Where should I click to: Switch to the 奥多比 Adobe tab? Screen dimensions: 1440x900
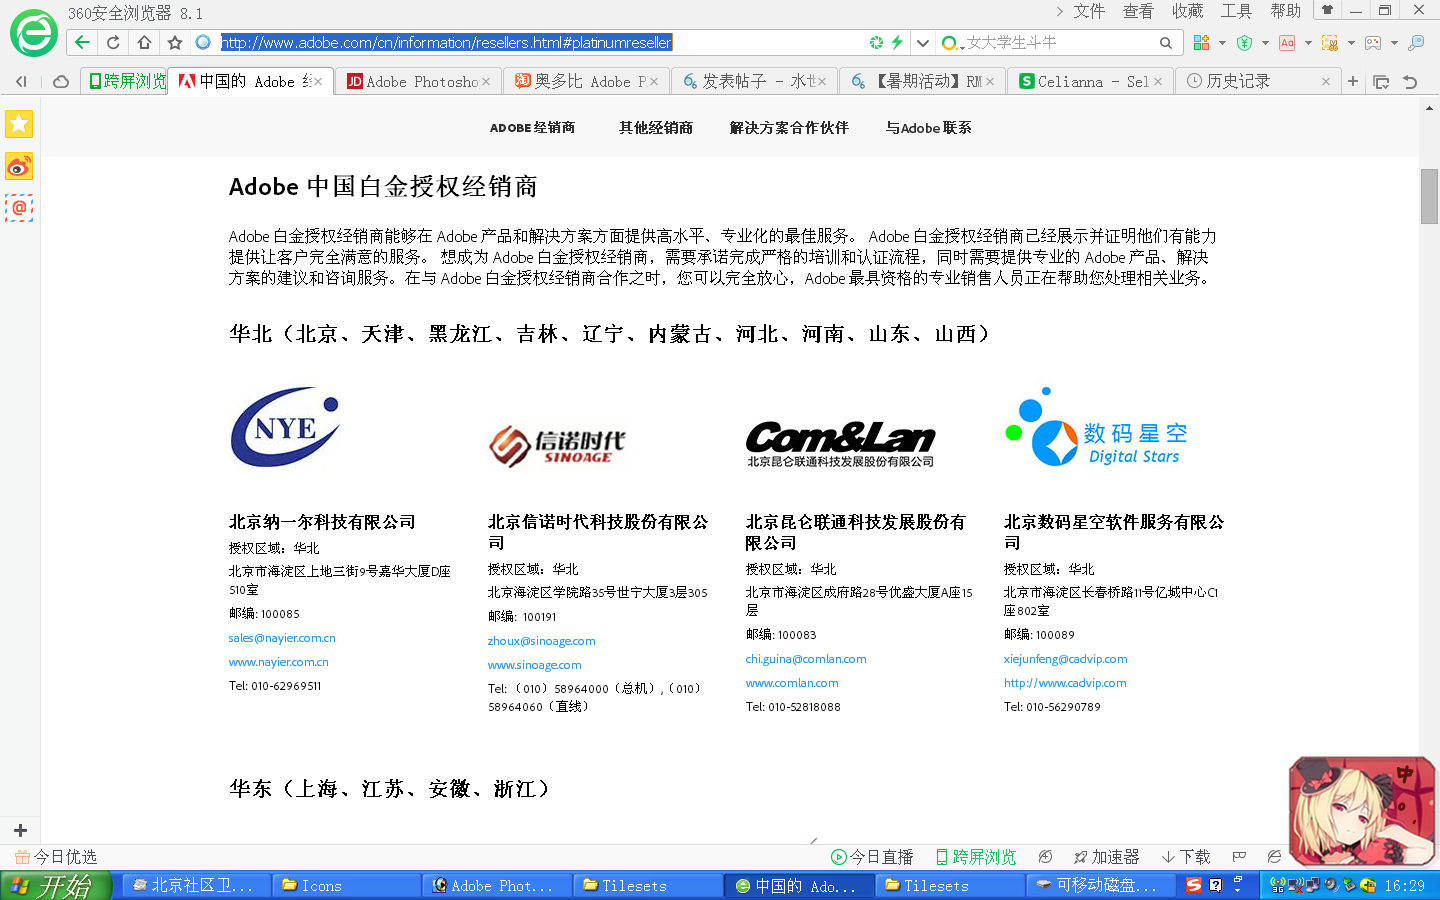586,81
